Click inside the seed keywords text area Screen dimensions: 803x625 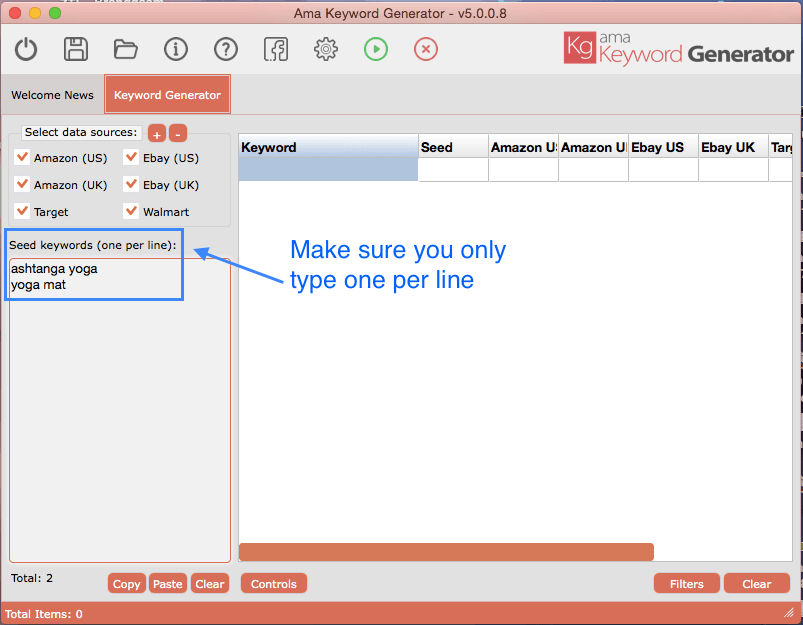coord(120,410)
